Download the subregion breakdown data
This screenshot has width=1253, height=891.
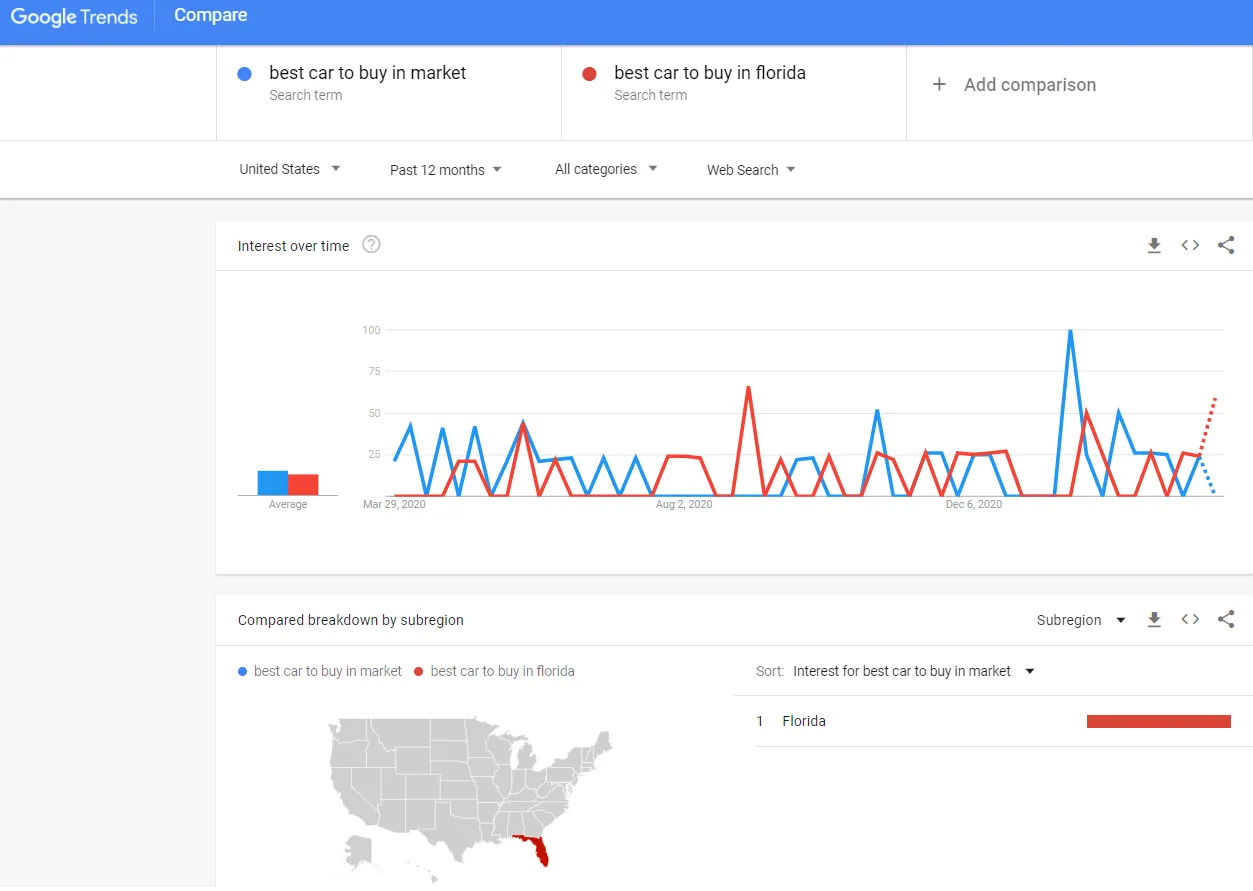coord(1154,620)
